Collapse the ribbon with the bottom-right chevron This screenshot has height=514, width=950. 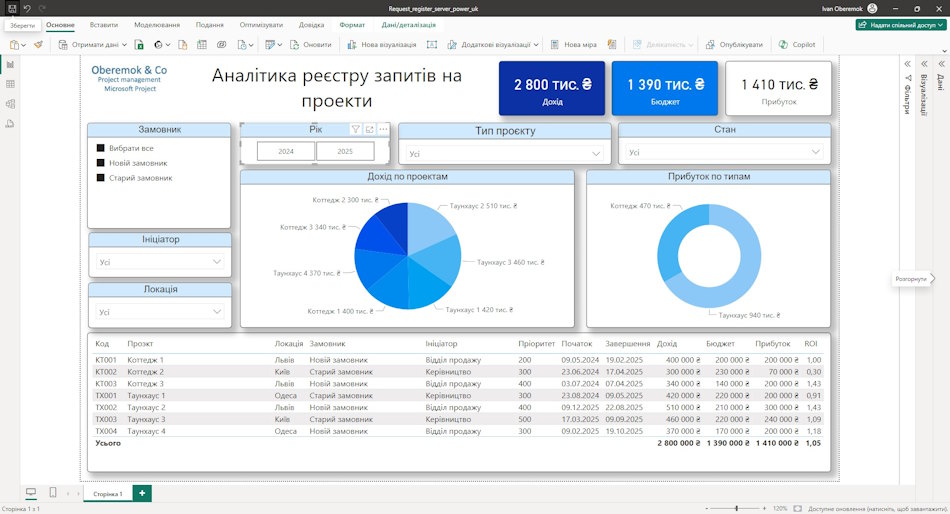(x=944, y=51)
